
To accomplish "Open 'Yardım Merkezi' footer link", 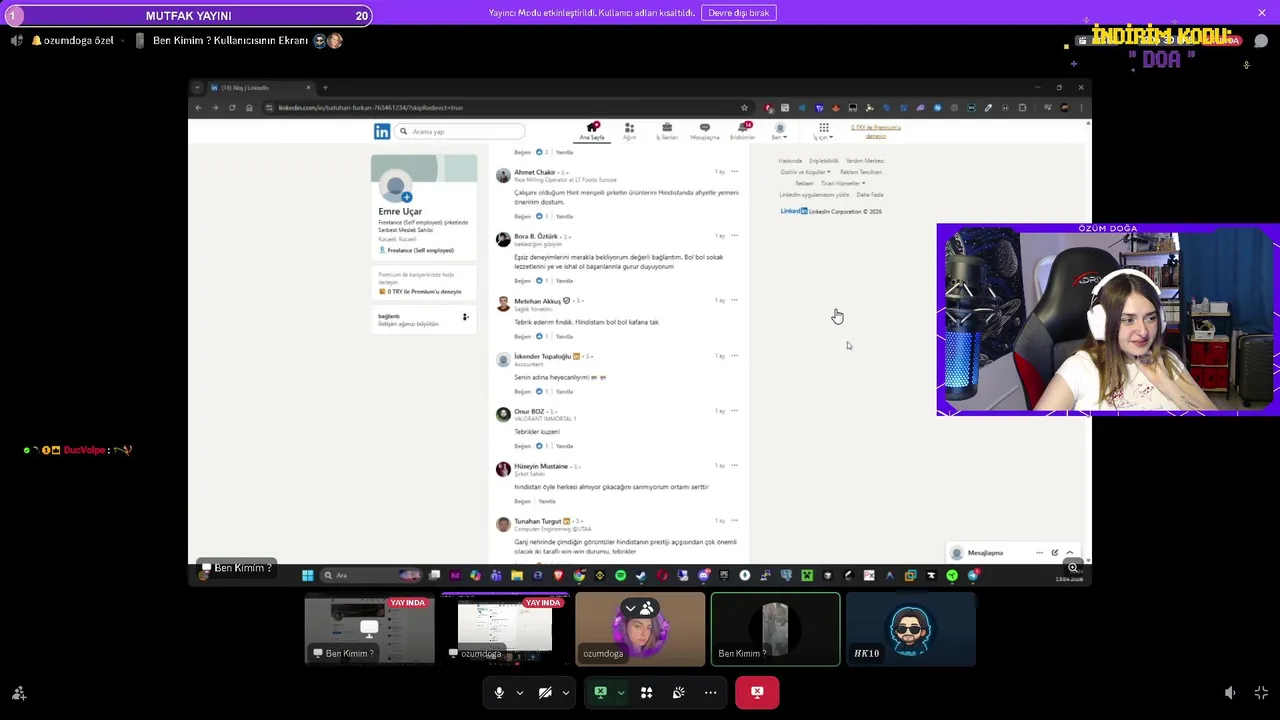I will click(865, 161).
